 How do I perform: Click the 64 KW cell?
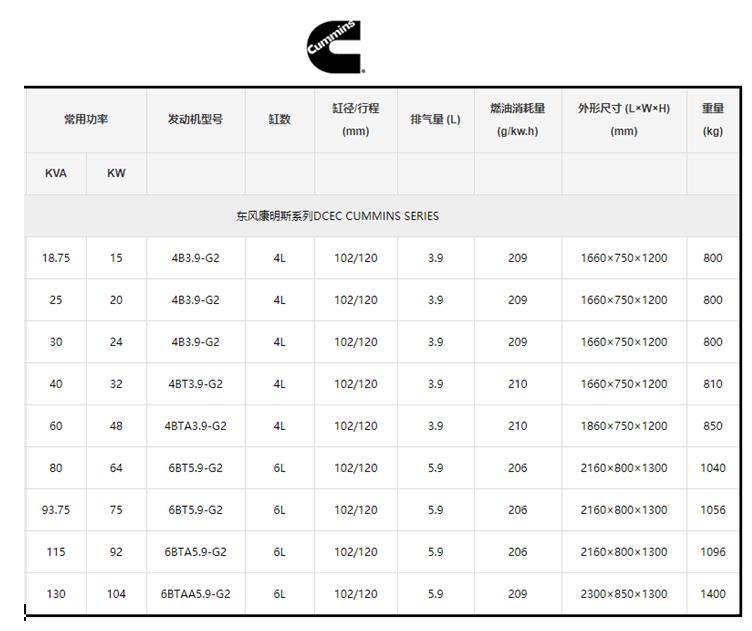point(116,468)
